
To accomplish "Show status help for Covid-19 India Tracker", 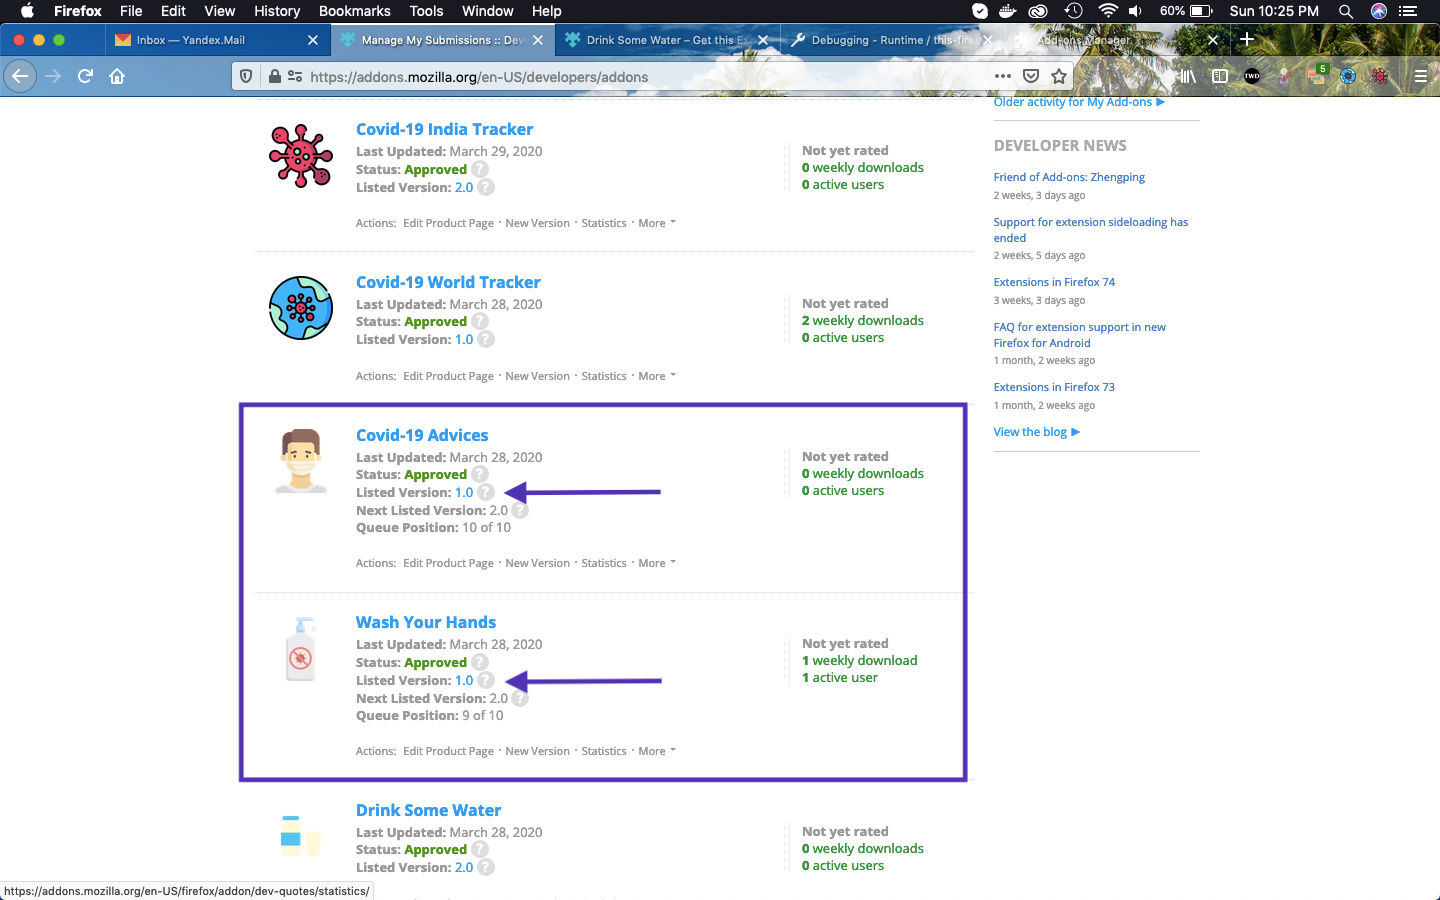I will (480, 169).
